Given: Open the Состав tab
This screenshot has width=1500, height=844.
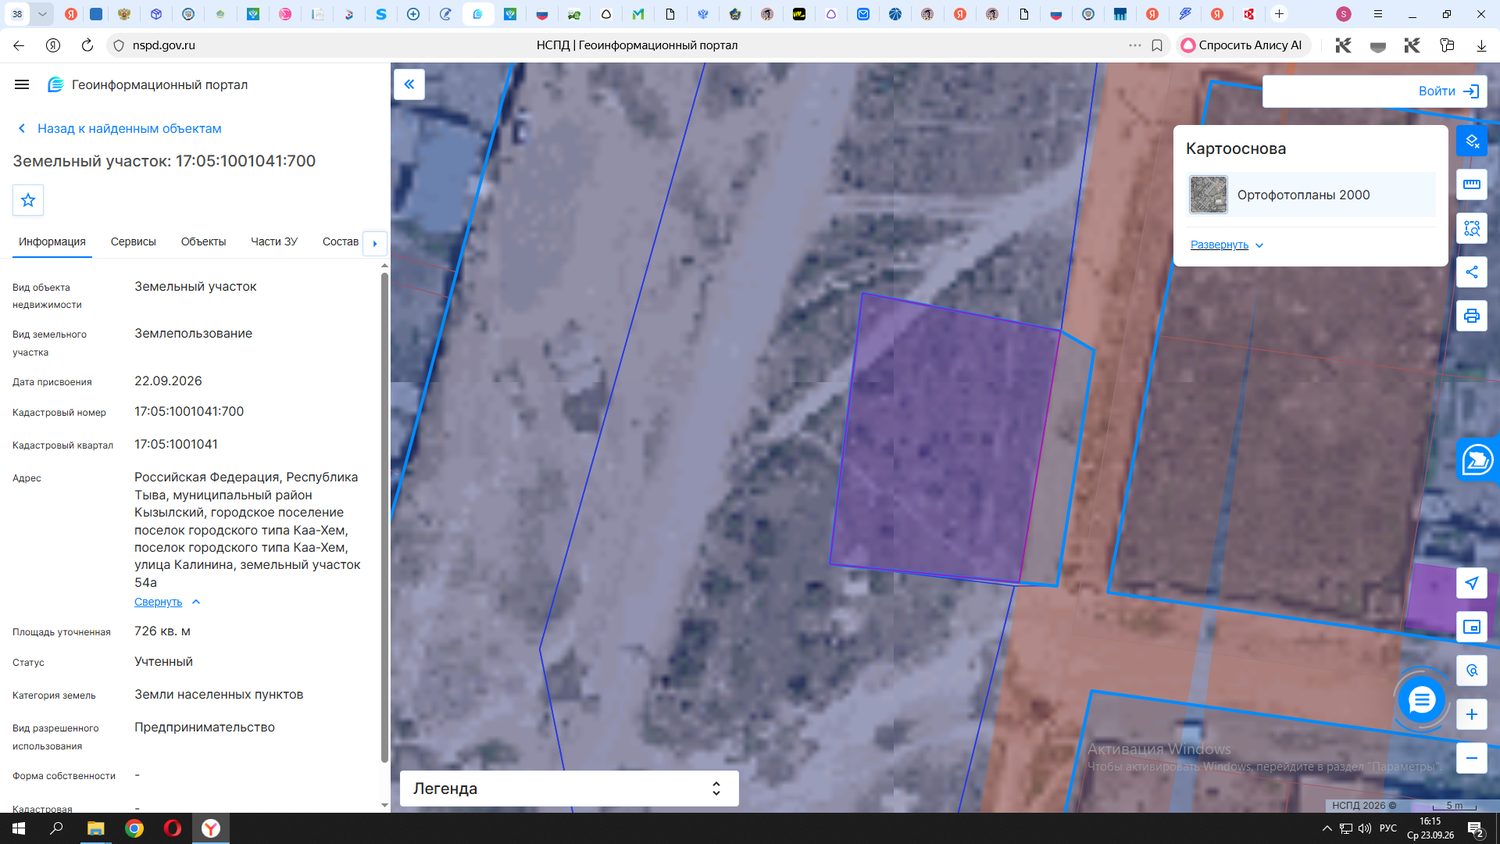Looking at the screenshot, I should click(x=340, y=242).
